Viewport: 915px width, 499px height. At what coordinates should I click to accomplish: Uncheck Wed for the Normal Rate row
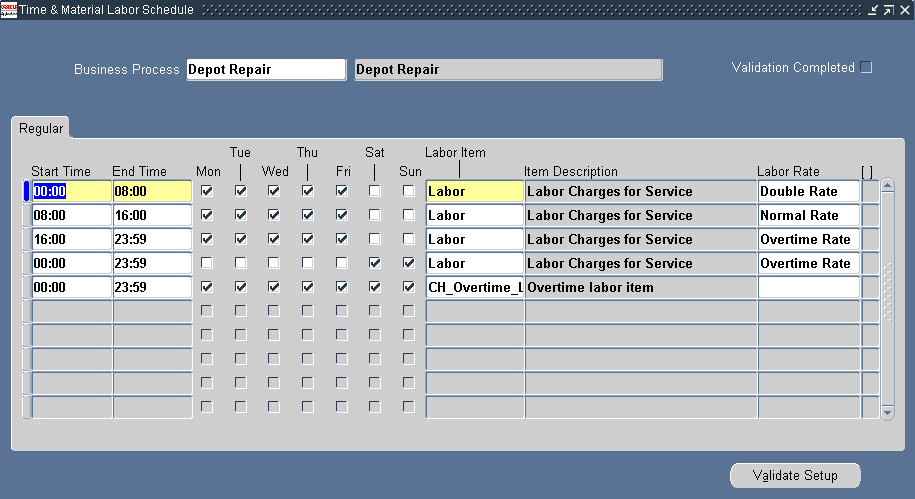tap(274, 215)
